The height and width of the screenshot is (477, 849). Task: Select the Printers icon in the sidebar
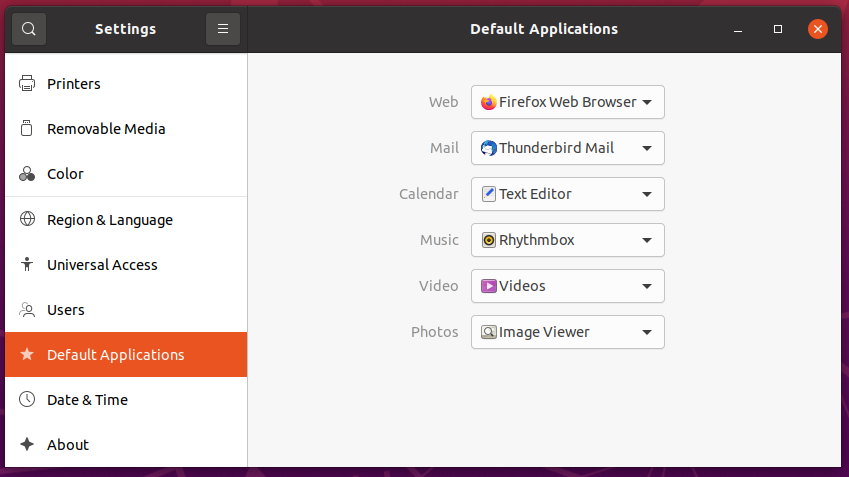click(x=27, y=83)
